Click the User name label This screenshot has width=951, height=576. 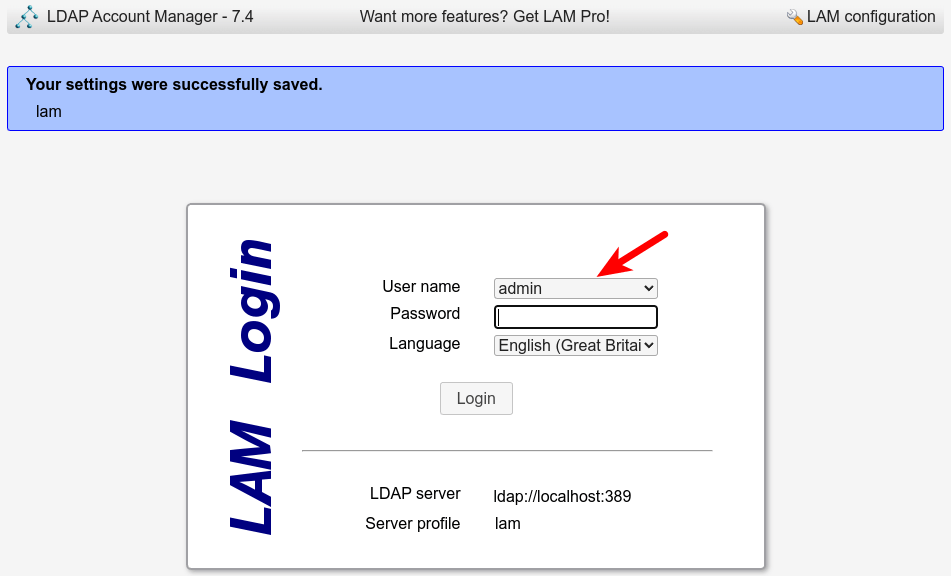click(421, 287)
